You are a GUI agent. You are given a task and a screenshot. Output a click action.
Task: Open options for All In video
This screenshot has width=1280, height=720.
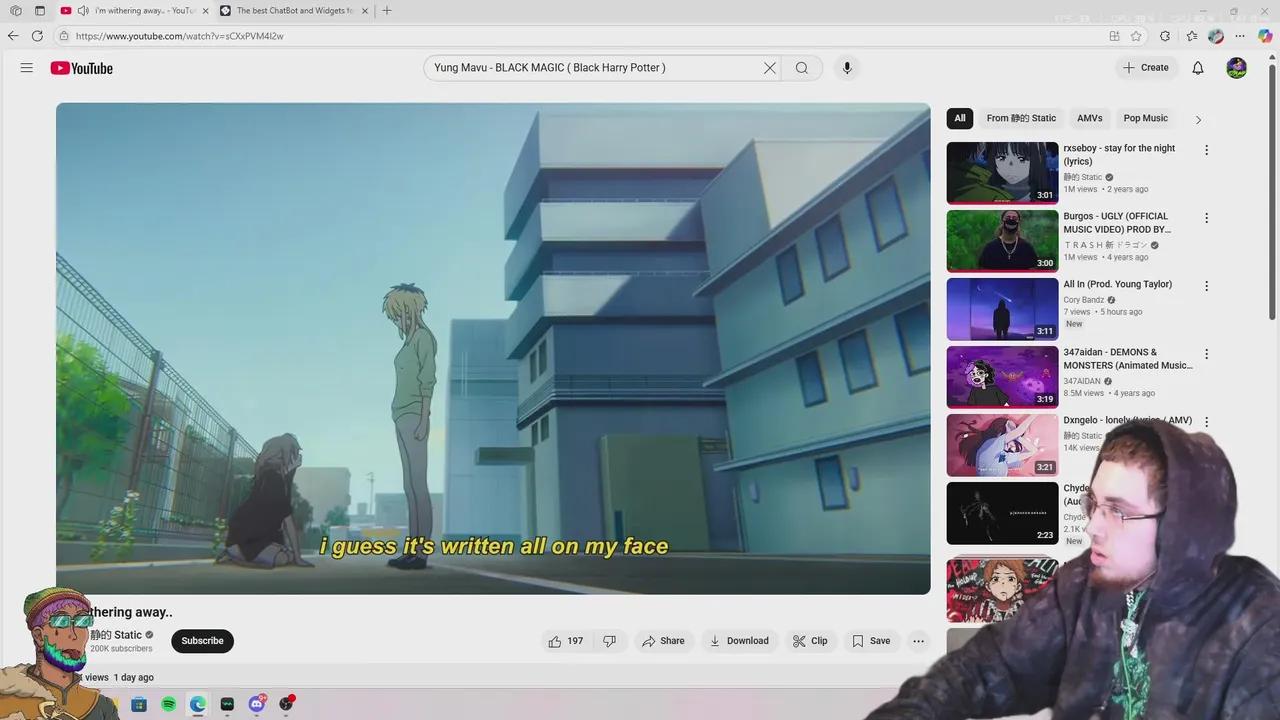1206,286
